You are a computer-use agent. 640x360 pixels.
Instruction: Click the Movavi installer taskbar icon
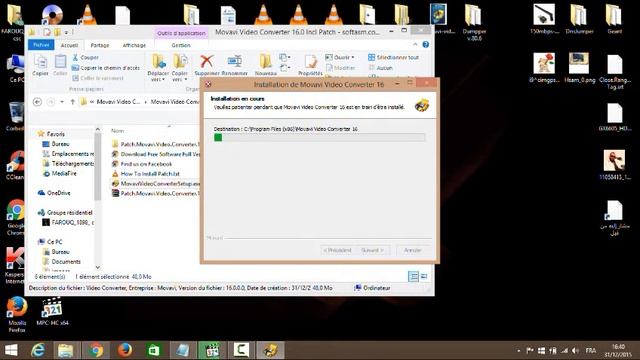coord(270,350)
